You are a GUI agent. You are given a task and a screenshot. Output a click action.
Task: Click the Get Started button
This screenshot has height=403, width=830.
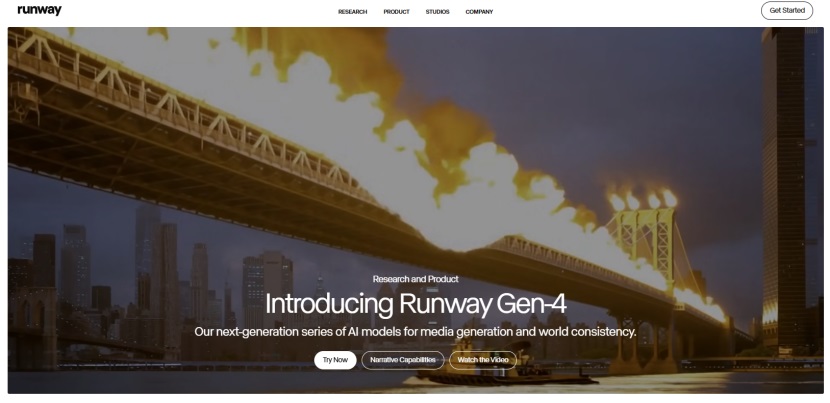coord(787,11)
